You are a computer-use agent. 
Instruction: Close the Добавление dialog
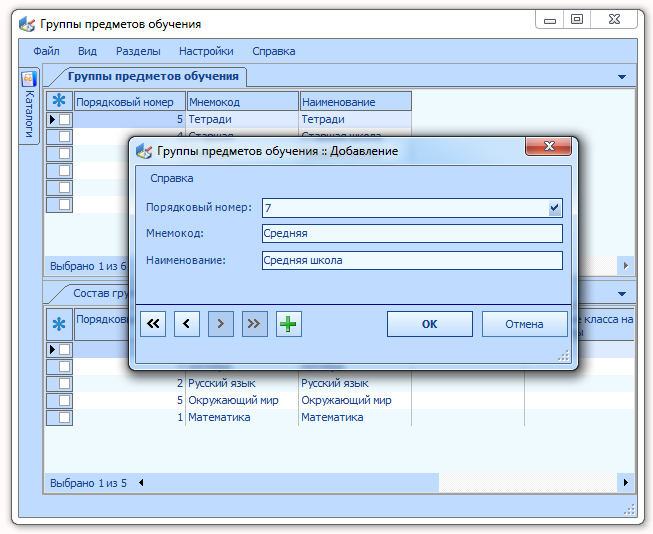click(548, 146)
